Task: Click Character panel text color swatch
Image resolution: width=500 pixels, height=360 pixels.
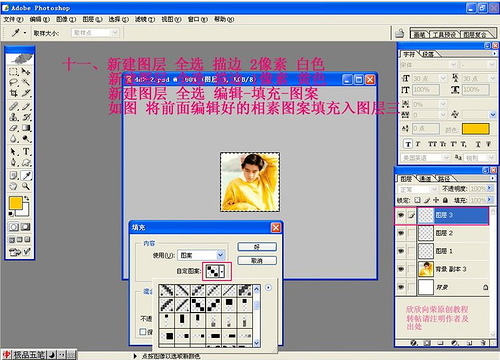Action: click(475, 129)
